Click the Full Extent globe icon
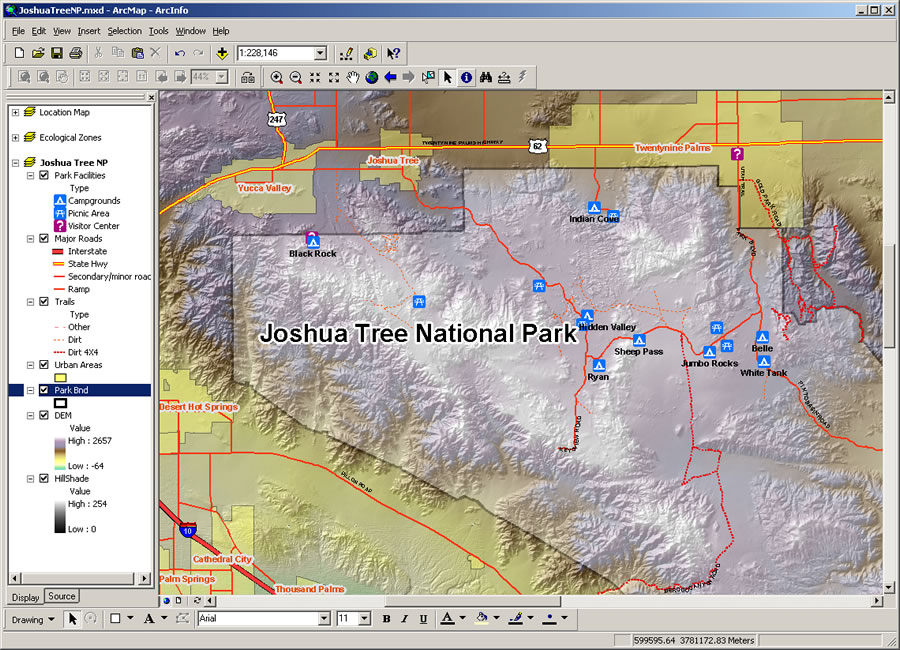The image size is (900, 650). point(370,77)
